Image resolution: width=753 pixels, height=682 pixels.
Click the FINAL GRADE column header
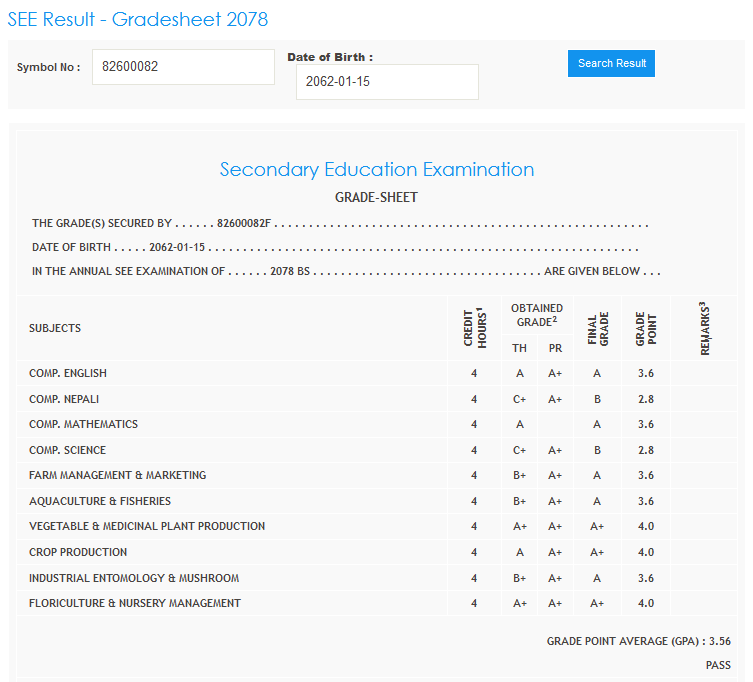[597, 328]
